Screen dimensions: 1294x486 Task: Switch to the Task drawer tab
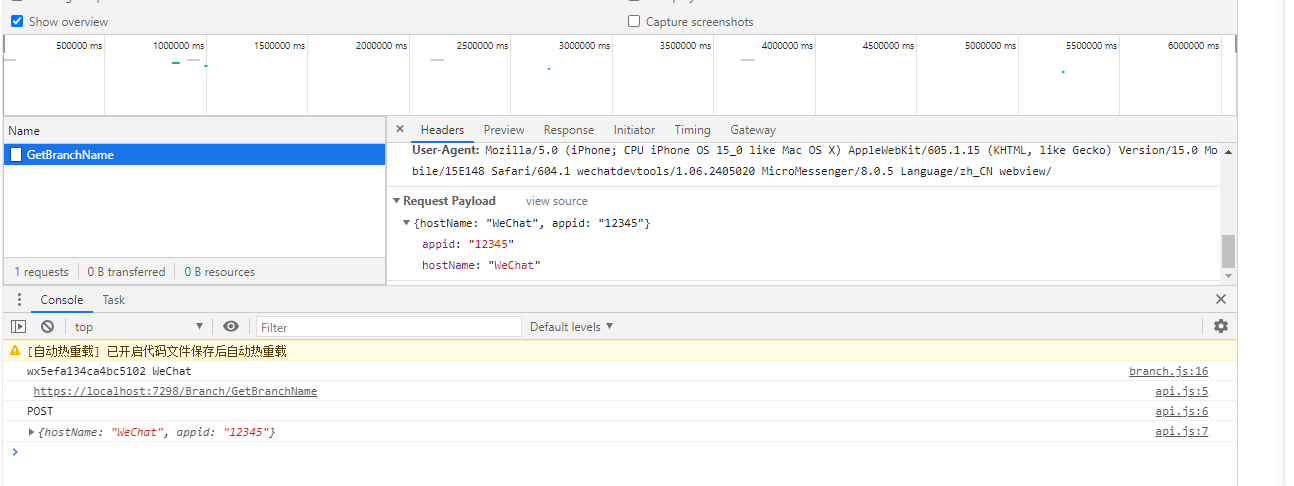click(114, 300)
